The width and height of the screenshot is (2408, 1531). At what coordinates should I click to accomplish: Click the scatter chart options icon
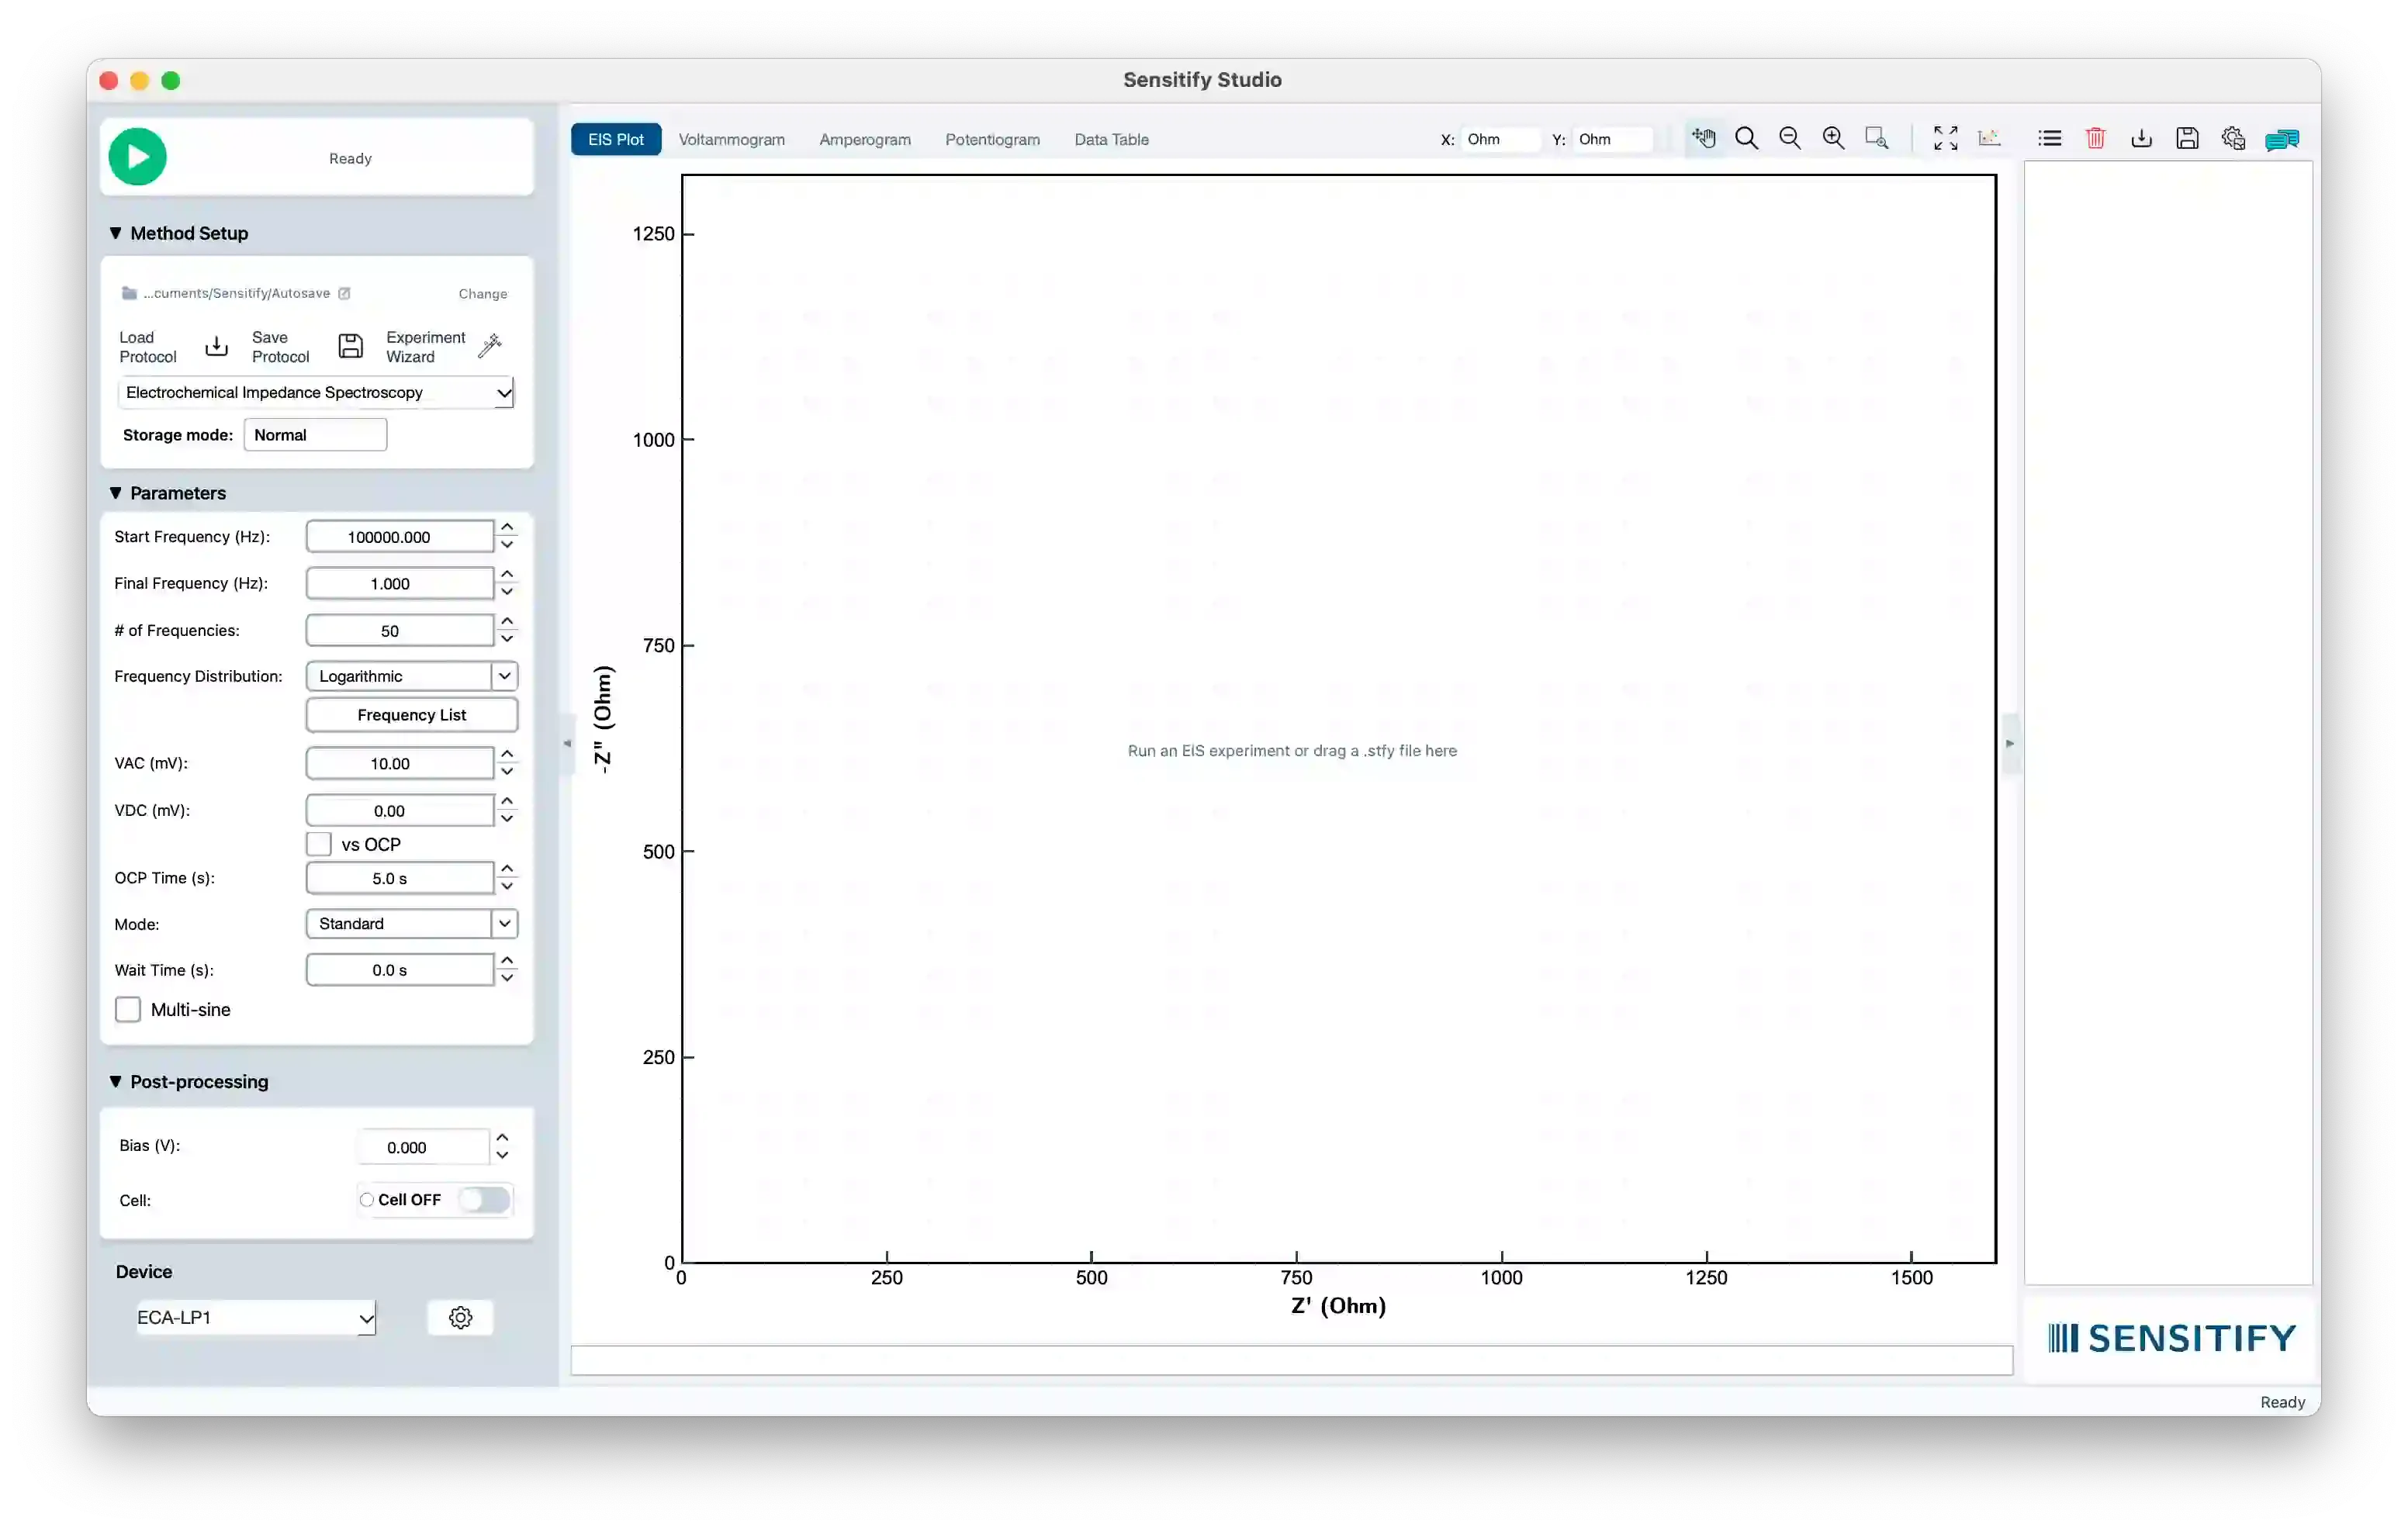point(1989,139)
